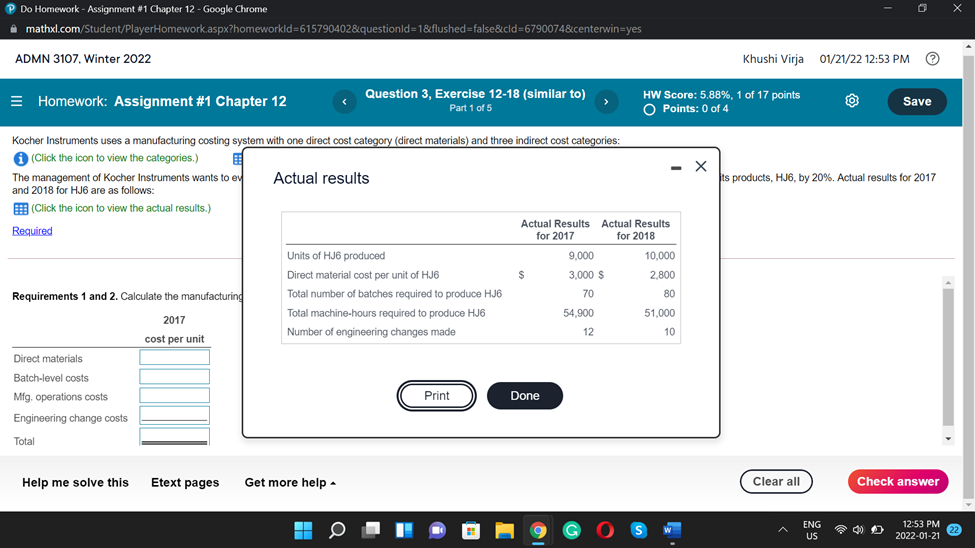Open Windows Start menu
The image size is (975, 548).
click(303, 531)
